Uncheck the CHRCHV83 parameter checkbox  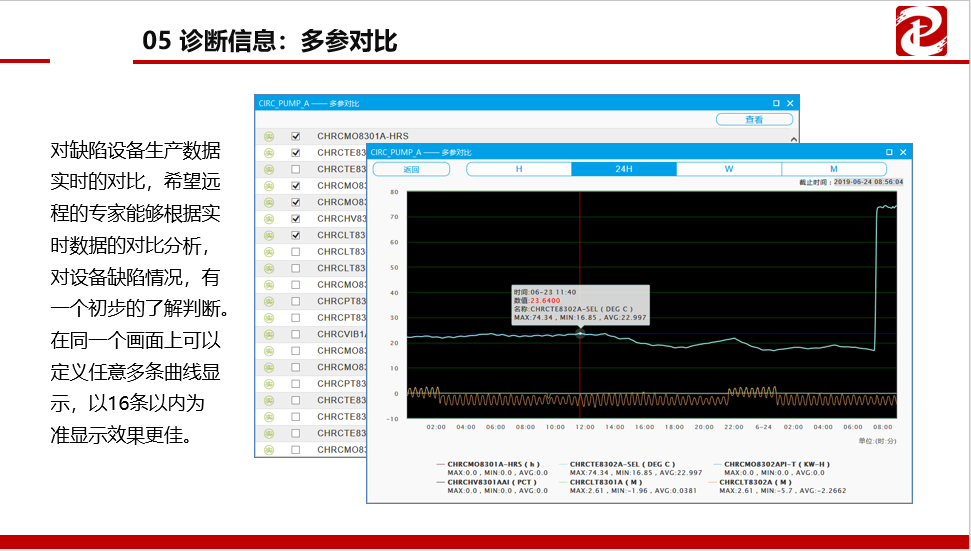tap(295, 219)
